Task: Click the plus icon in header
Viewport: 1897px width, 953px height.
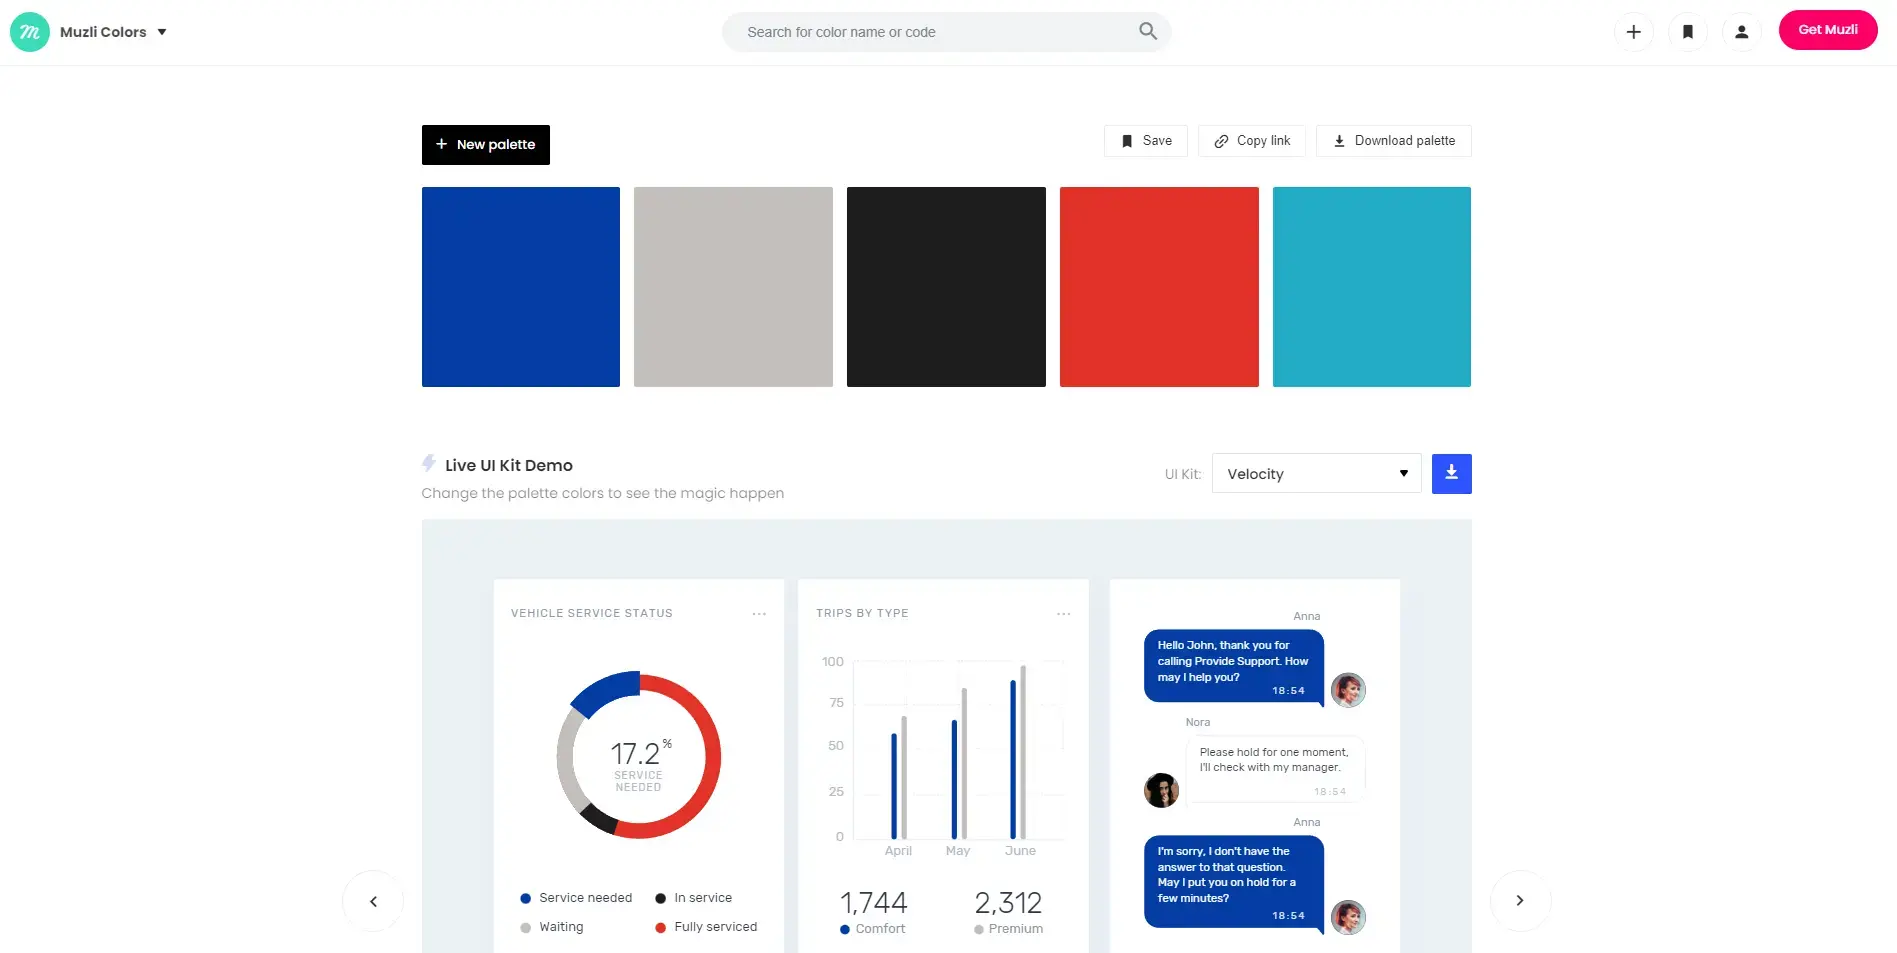Action: pos(1633,32)
